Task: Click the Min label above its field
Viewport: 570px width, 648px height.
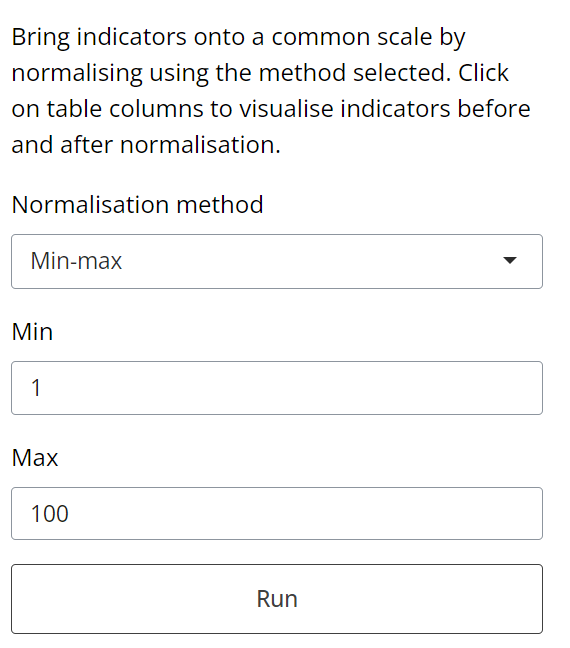Action: (32, 331)
